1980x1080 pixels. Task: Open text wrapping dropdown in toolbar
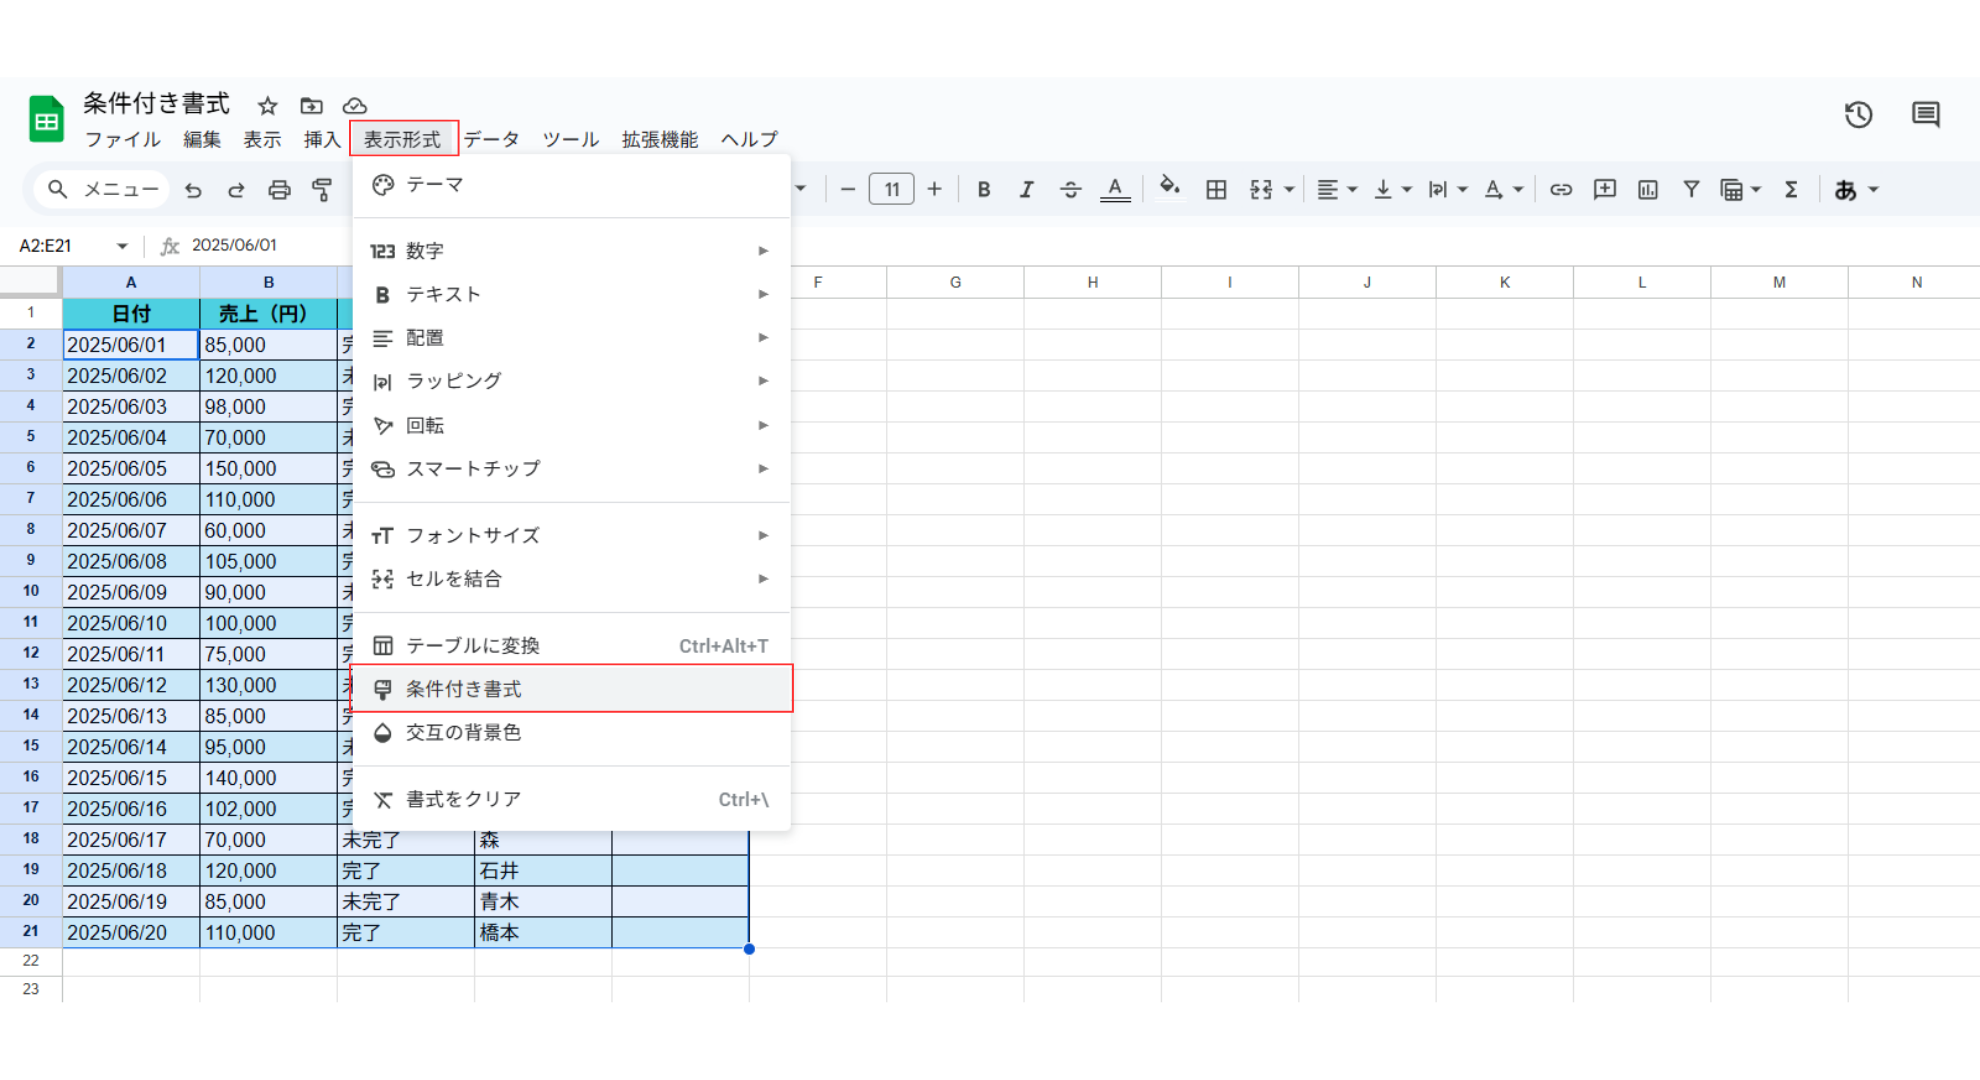[x=1447, y=189]
